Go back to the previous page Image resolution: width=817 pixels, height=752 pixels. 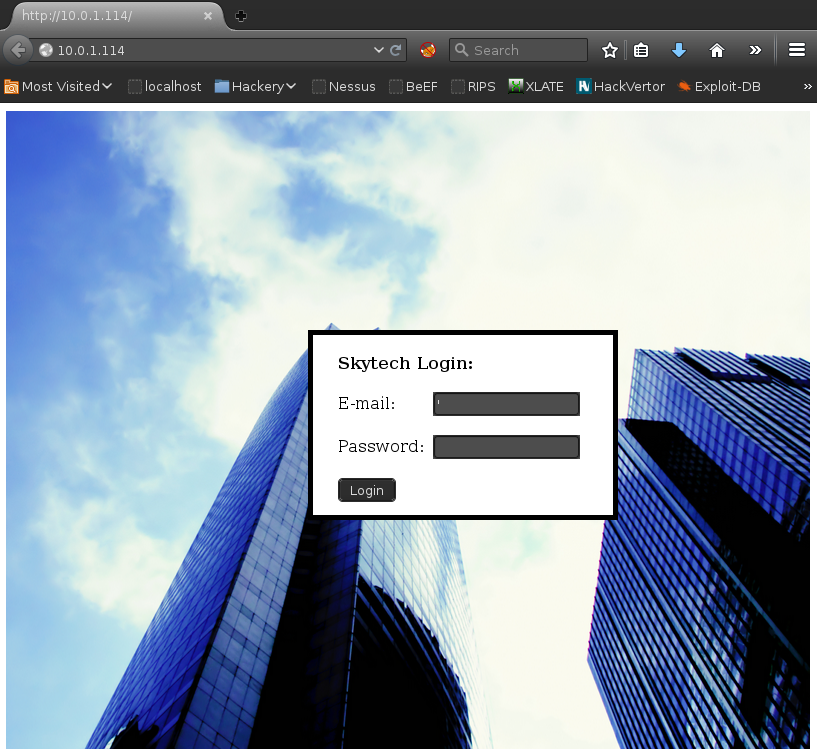(x=18, y=49)
